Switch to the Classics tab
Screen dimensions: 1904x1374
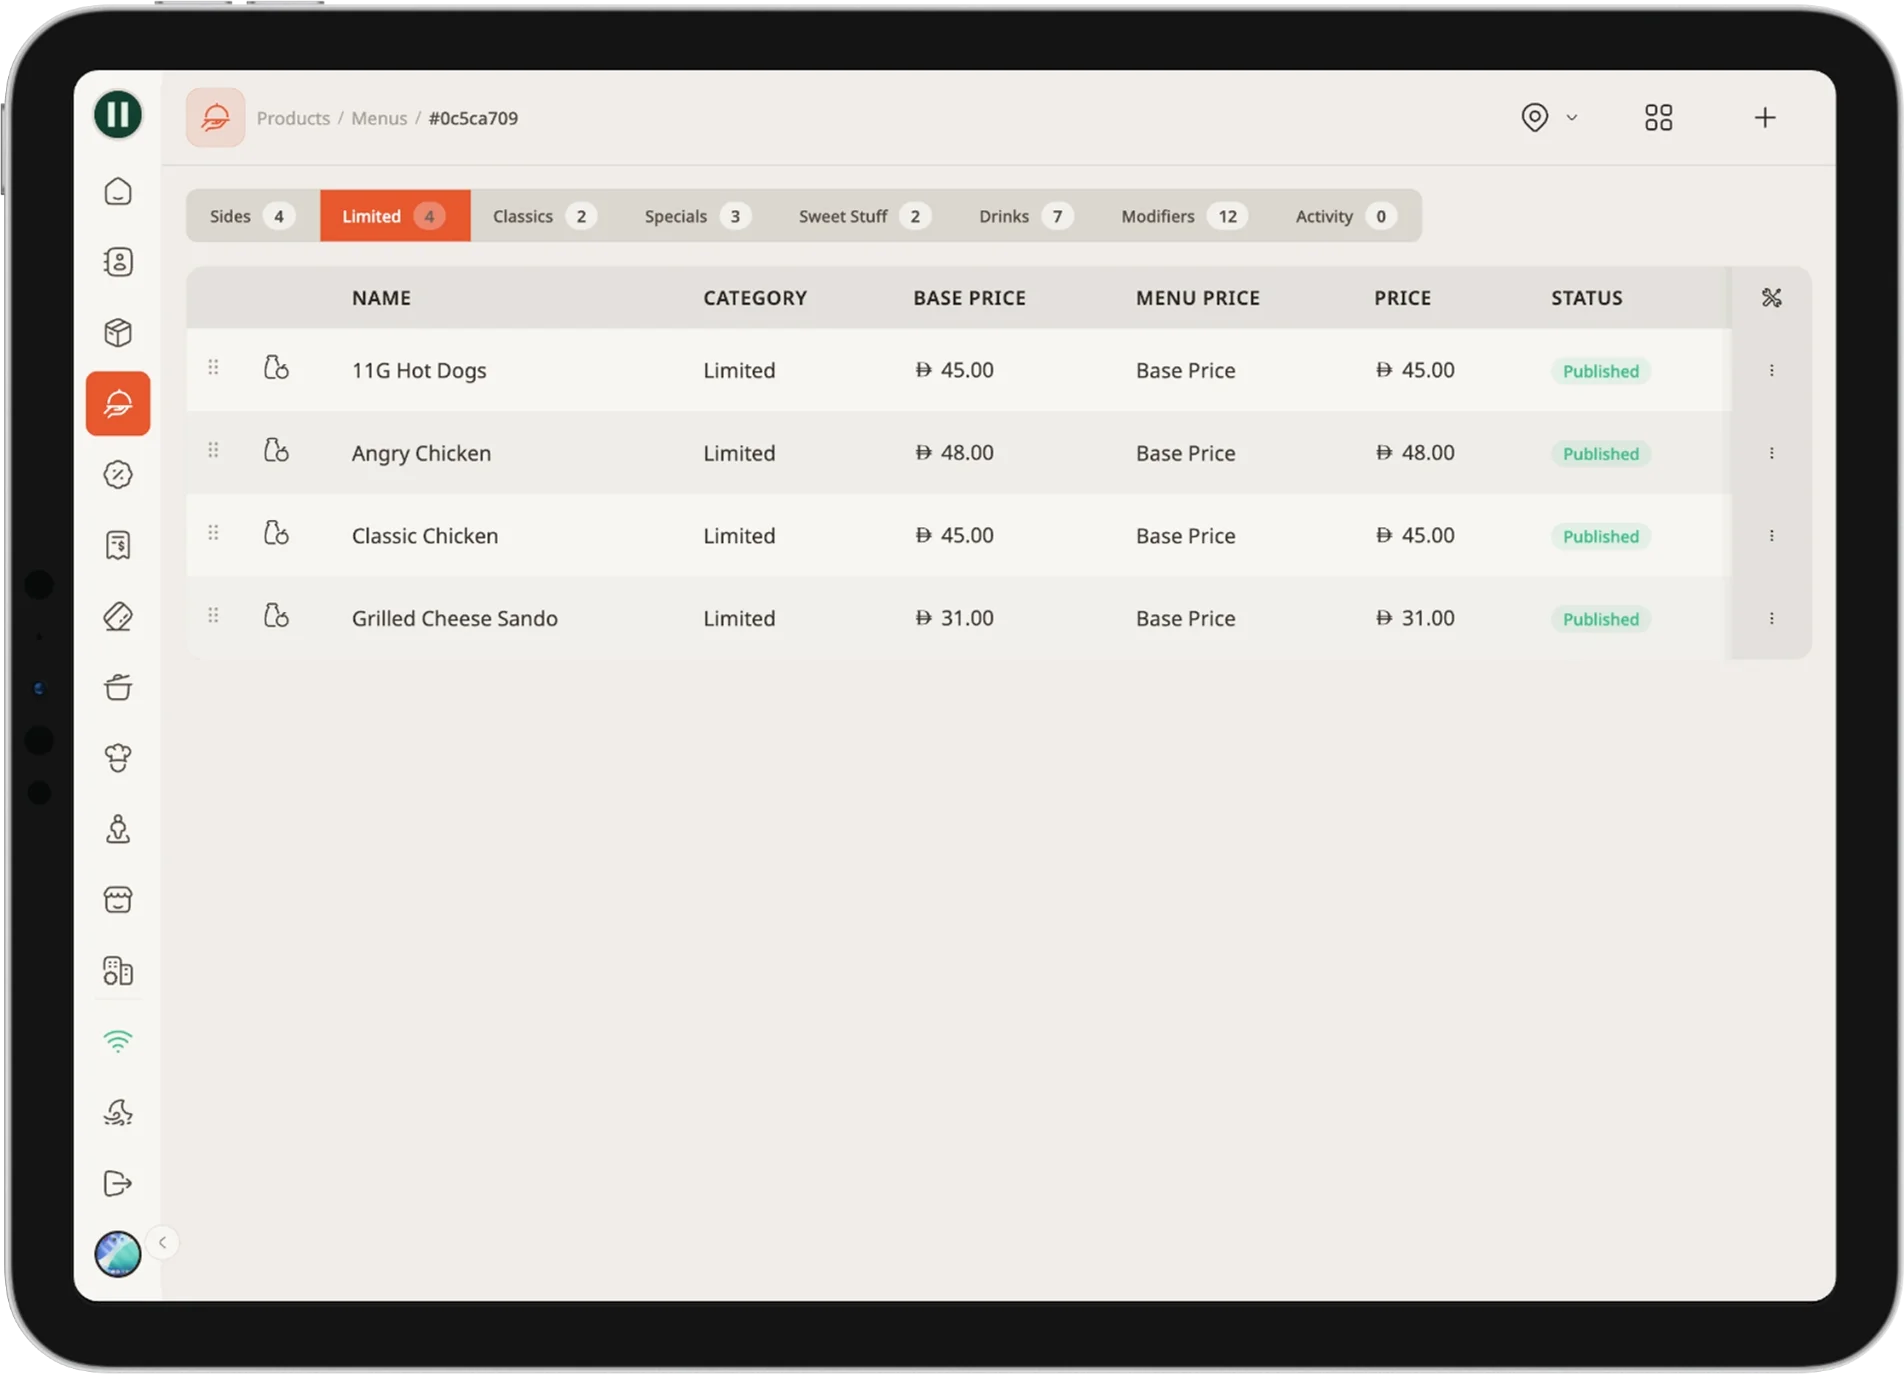(545, 216)
